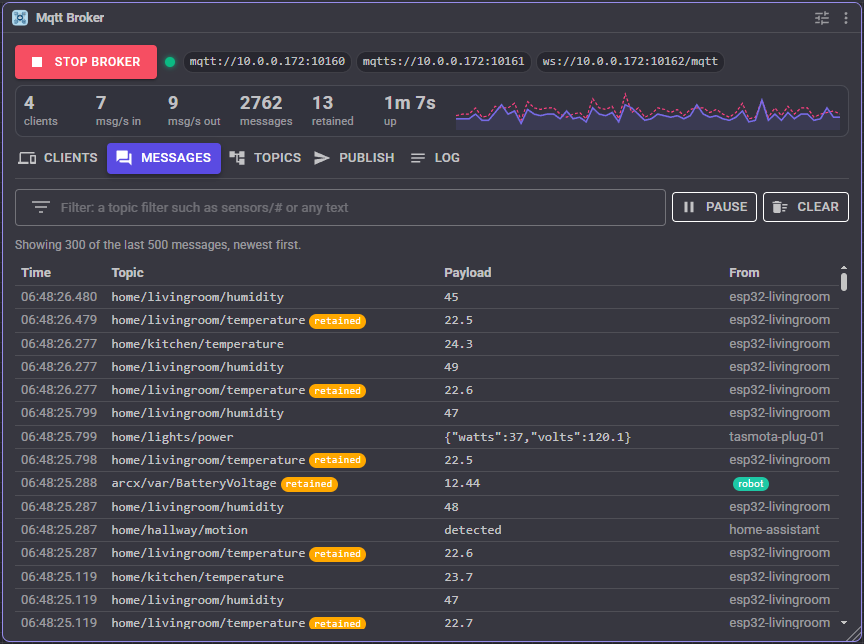Pause the message stream
864x644 pixels.
pyautogui.click(x=714, y=207)
